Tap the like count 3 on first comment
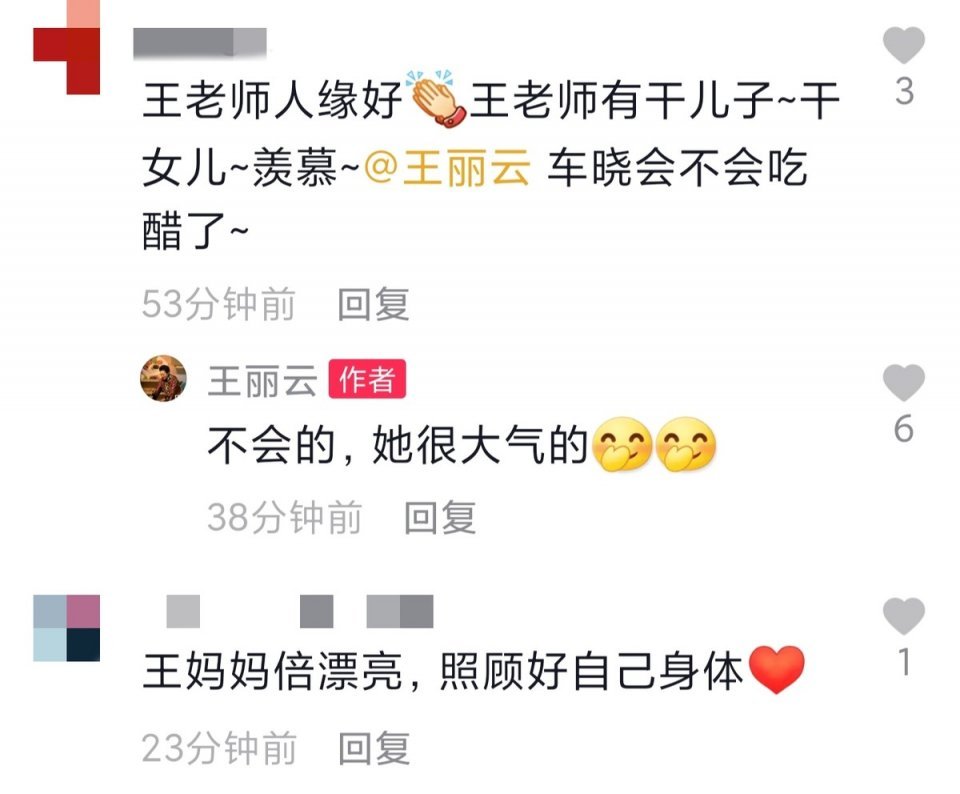Viewport: 960px width, 794px height. (904, 92)
